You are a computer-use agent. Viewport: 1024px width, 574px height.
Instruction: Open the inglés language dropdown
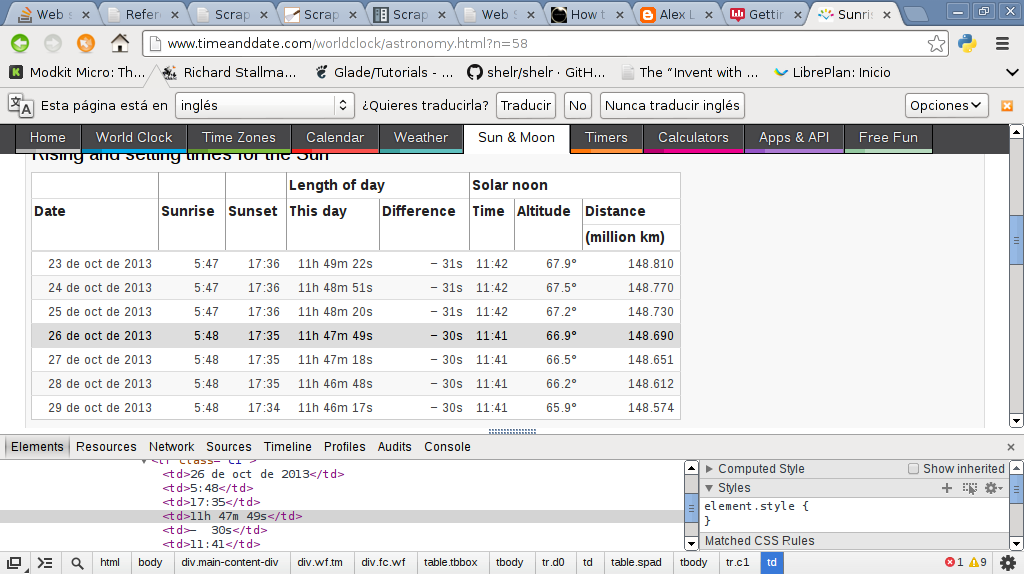point(265,105)
